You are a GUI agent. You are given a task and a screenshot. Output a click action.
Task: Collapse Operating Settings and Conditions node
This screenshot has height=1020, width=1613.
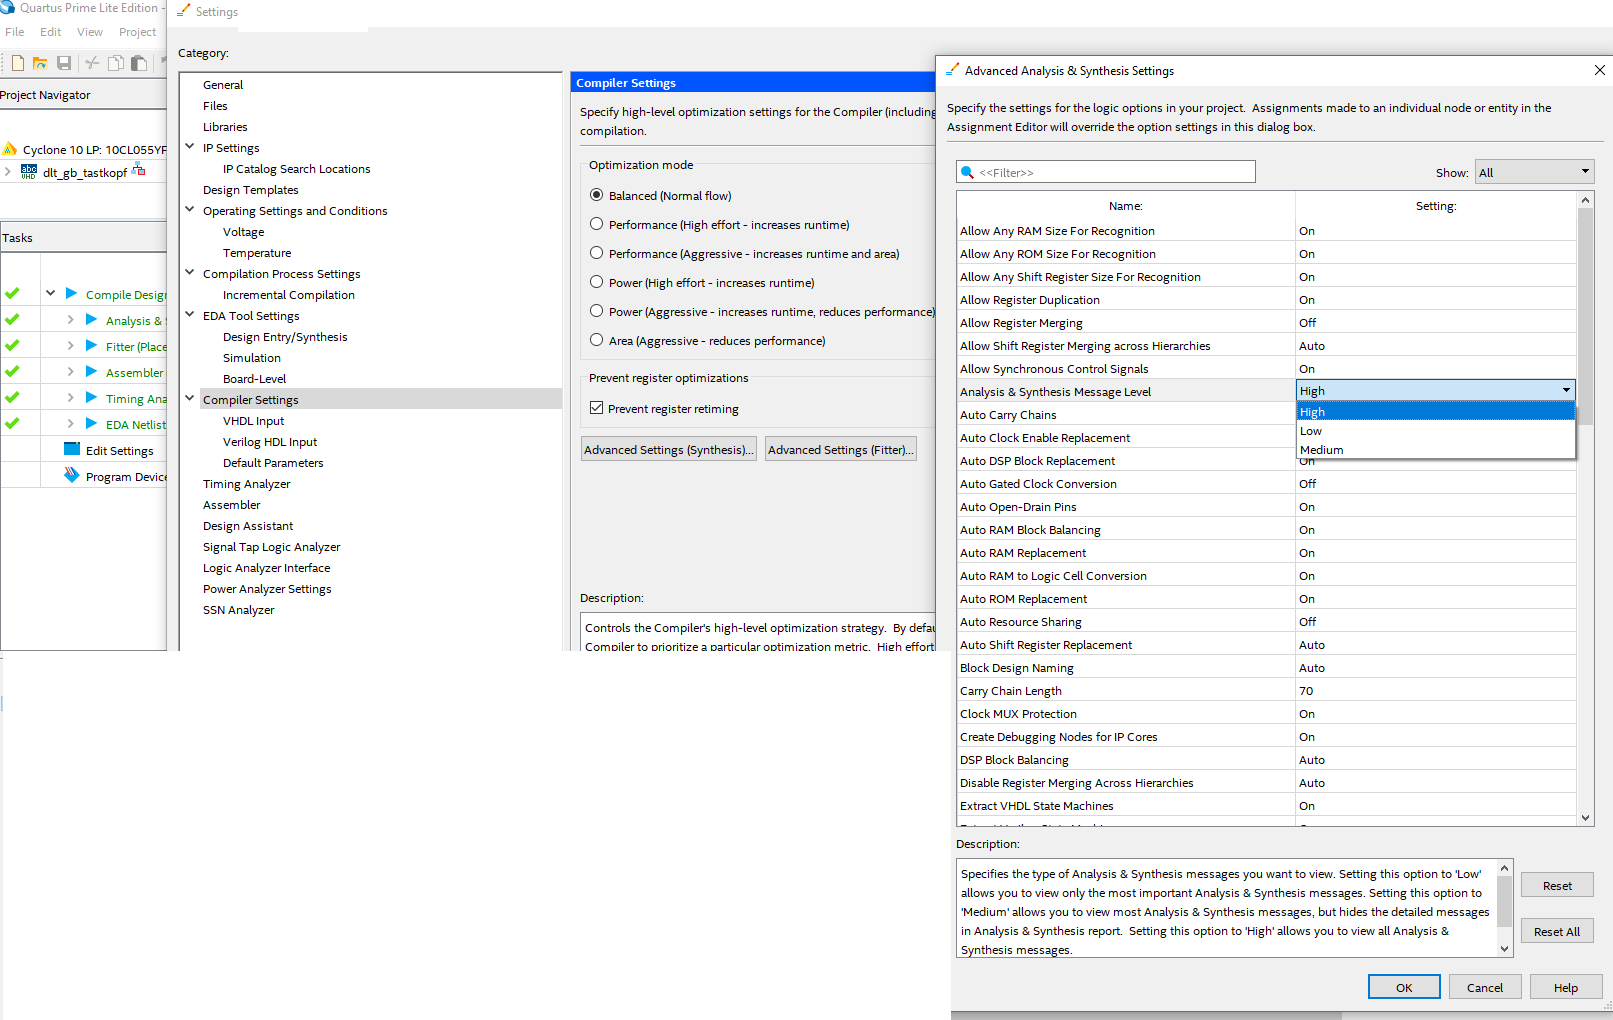click(190, 210)
